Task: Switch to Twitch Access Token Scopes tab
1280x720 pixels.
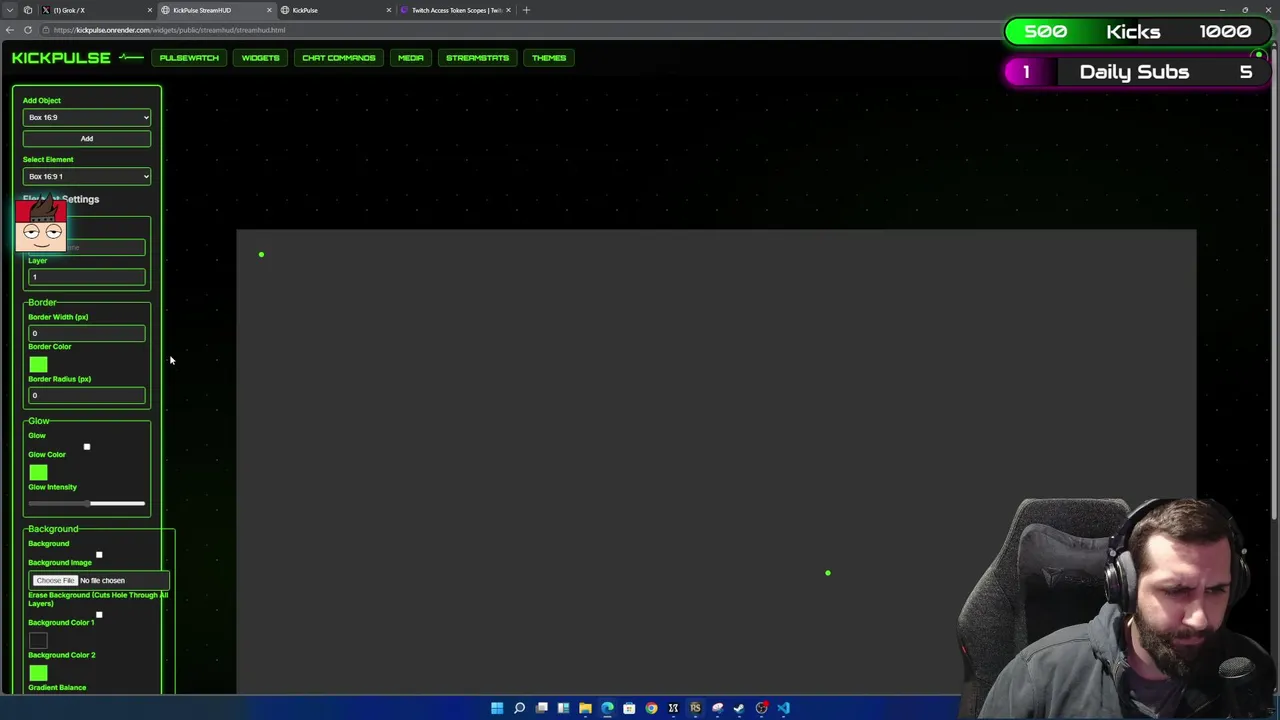Action: (x=455, y=10)
